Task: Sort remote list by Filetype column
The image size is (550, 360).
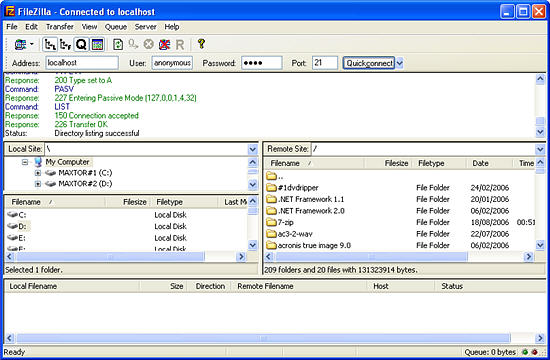Action: pos(440,164)
